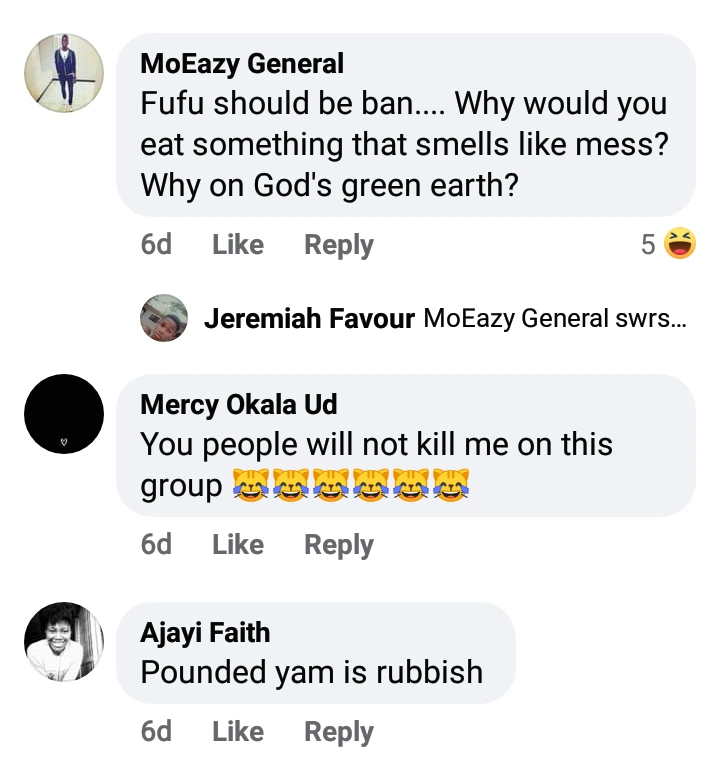720x757 pixels.
Task: Like Ajayi Faith's pounded yam comment
Action: pos(238,731)
